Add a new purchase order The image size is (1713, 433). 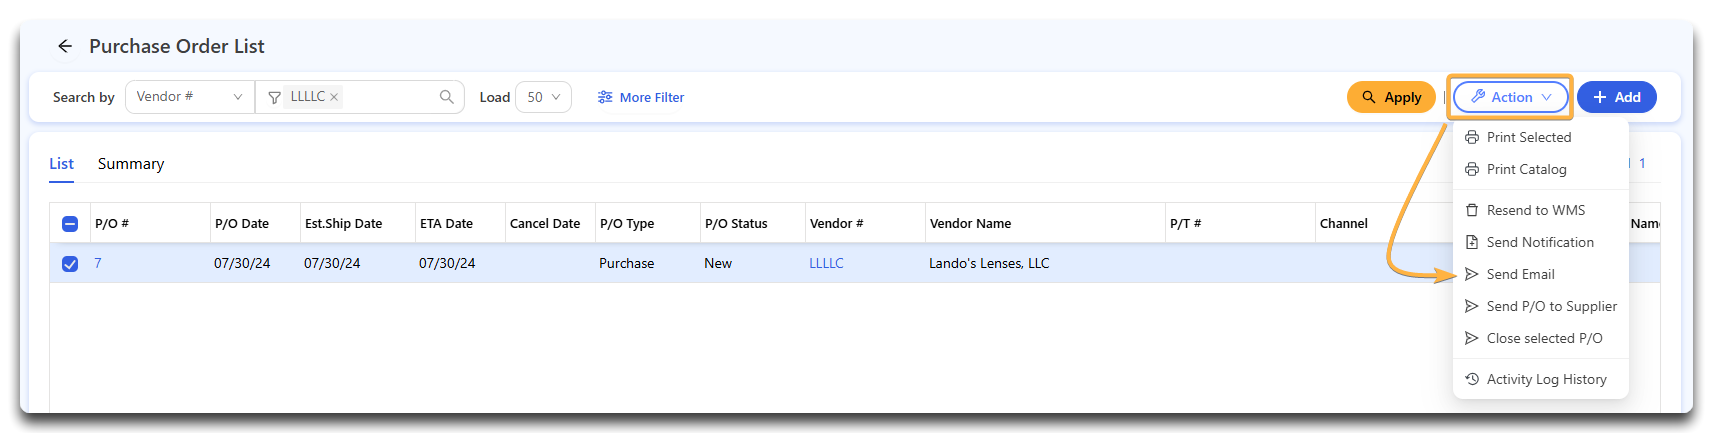click(1616, 97)
